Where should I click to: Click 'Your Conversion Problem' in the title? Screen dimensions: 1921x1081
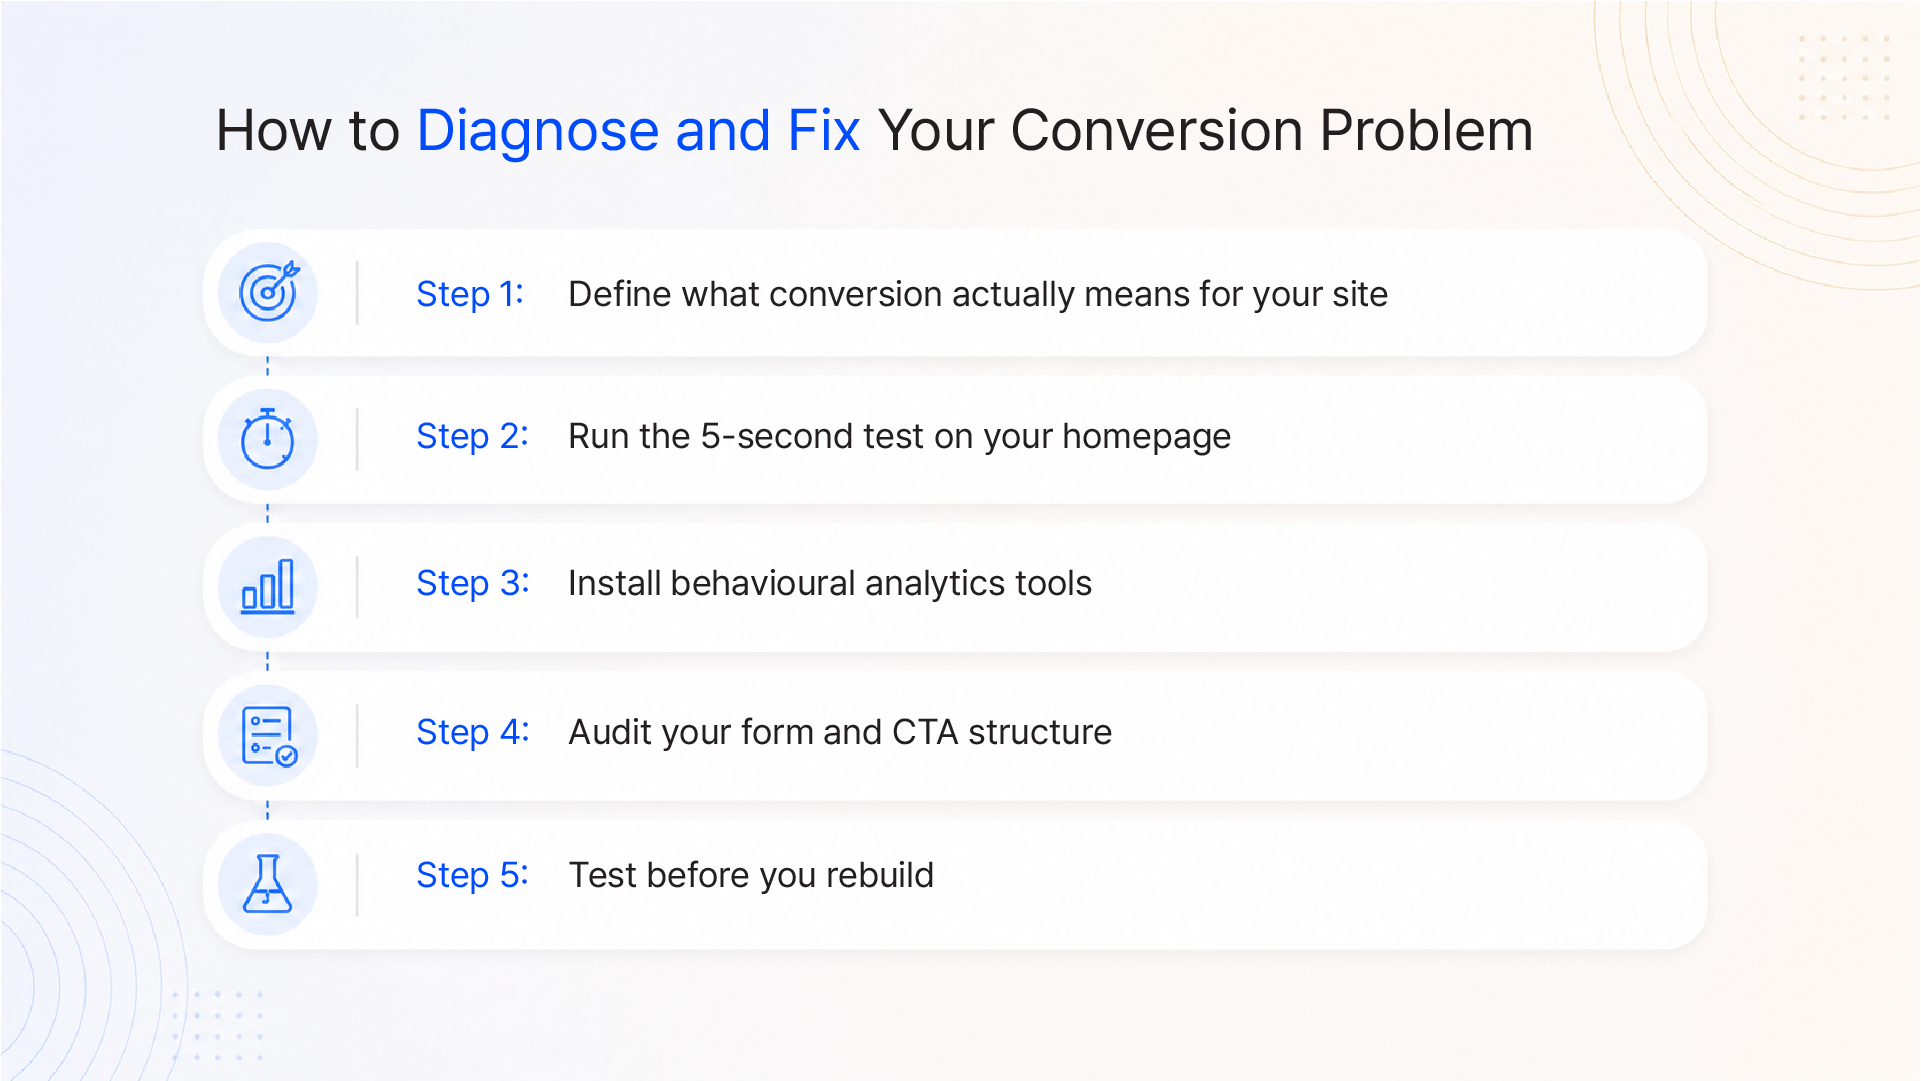[x=1206, y=131]
